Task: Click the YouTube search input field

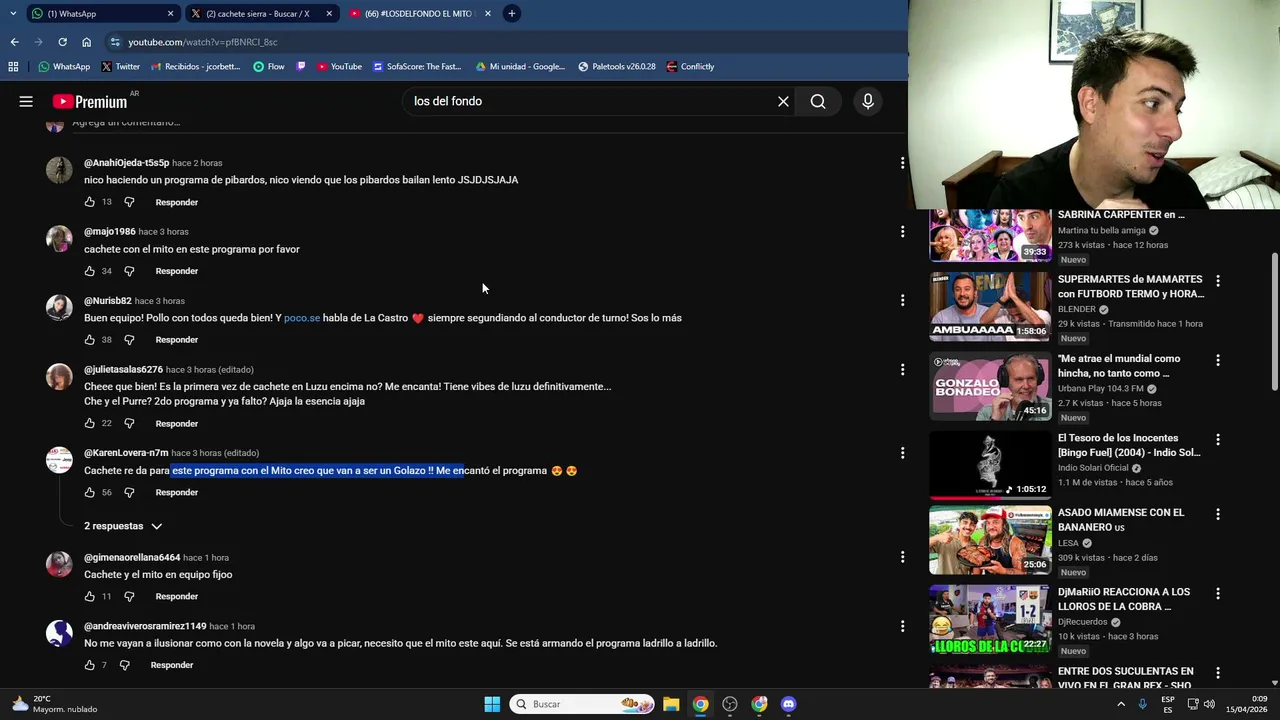Action: point(590,101)
